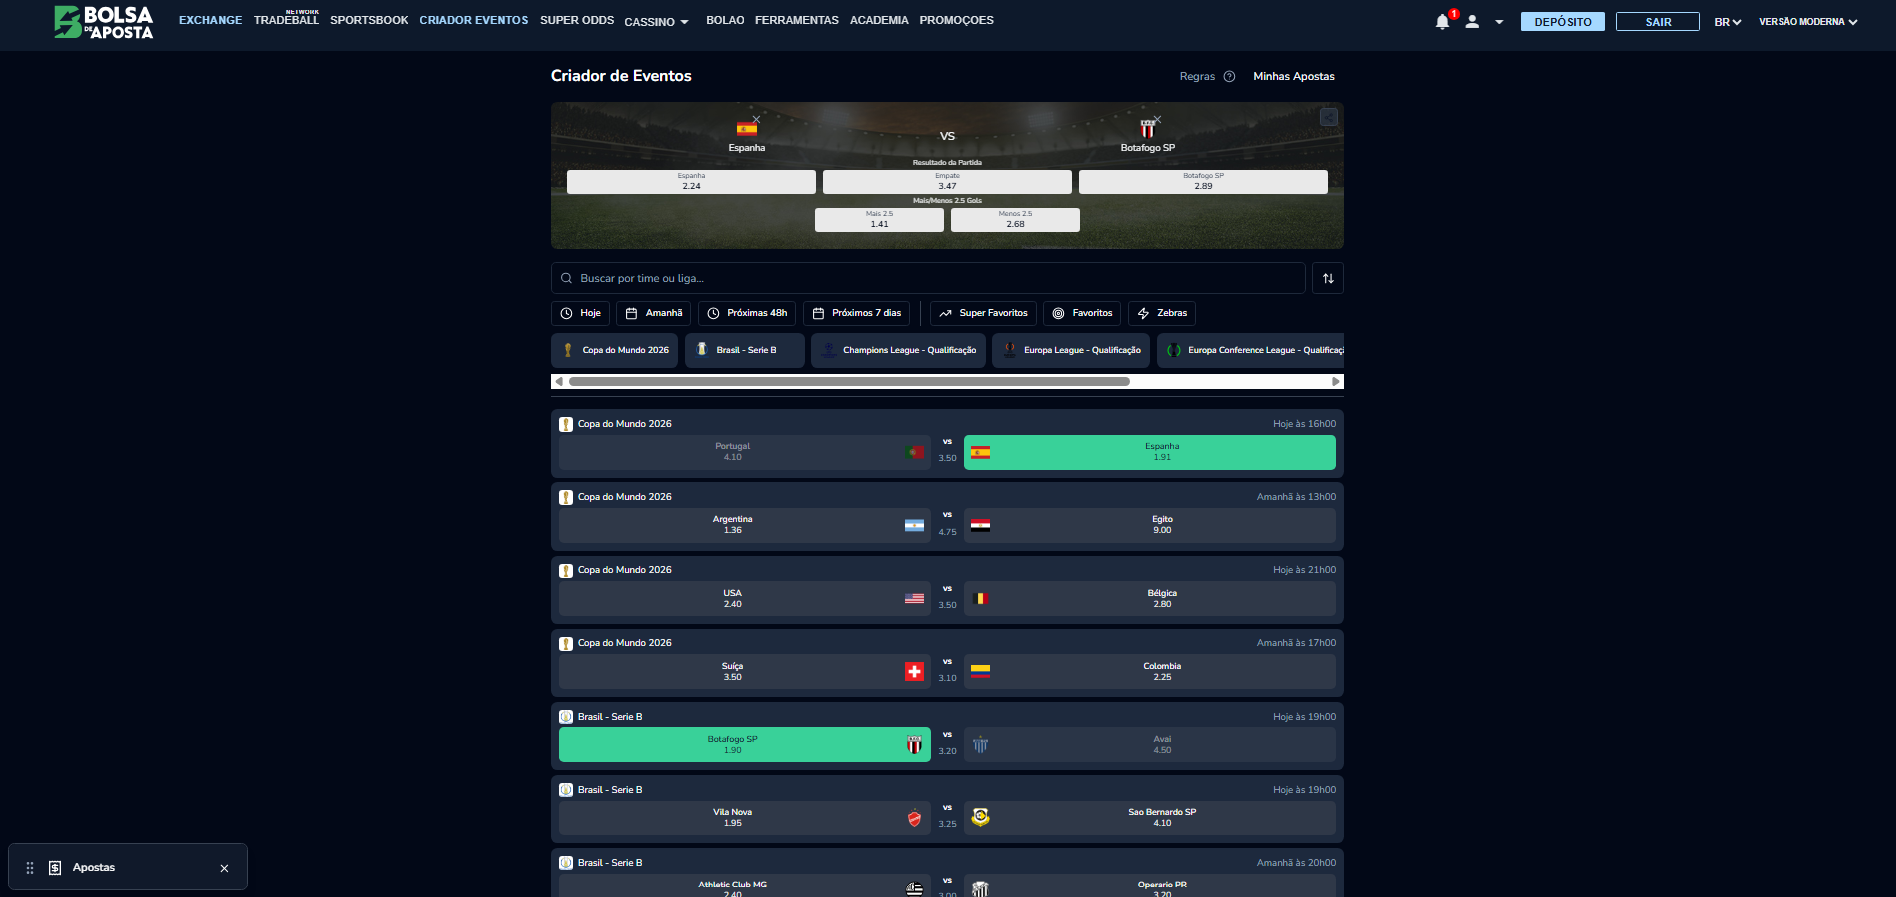Click the Europa League chip icon
Image resolution: width=1896 pixels, height=897 pixels.
(x=1009, y=350)
